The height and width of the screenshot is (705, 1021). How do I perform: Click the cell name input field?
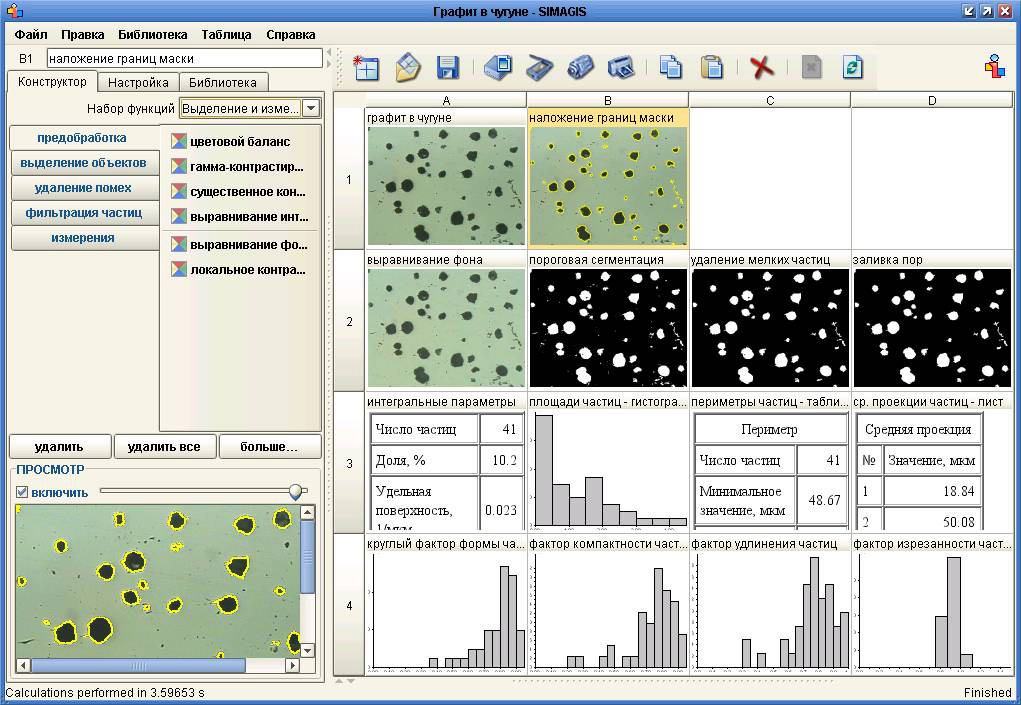[x=184, y=59]
